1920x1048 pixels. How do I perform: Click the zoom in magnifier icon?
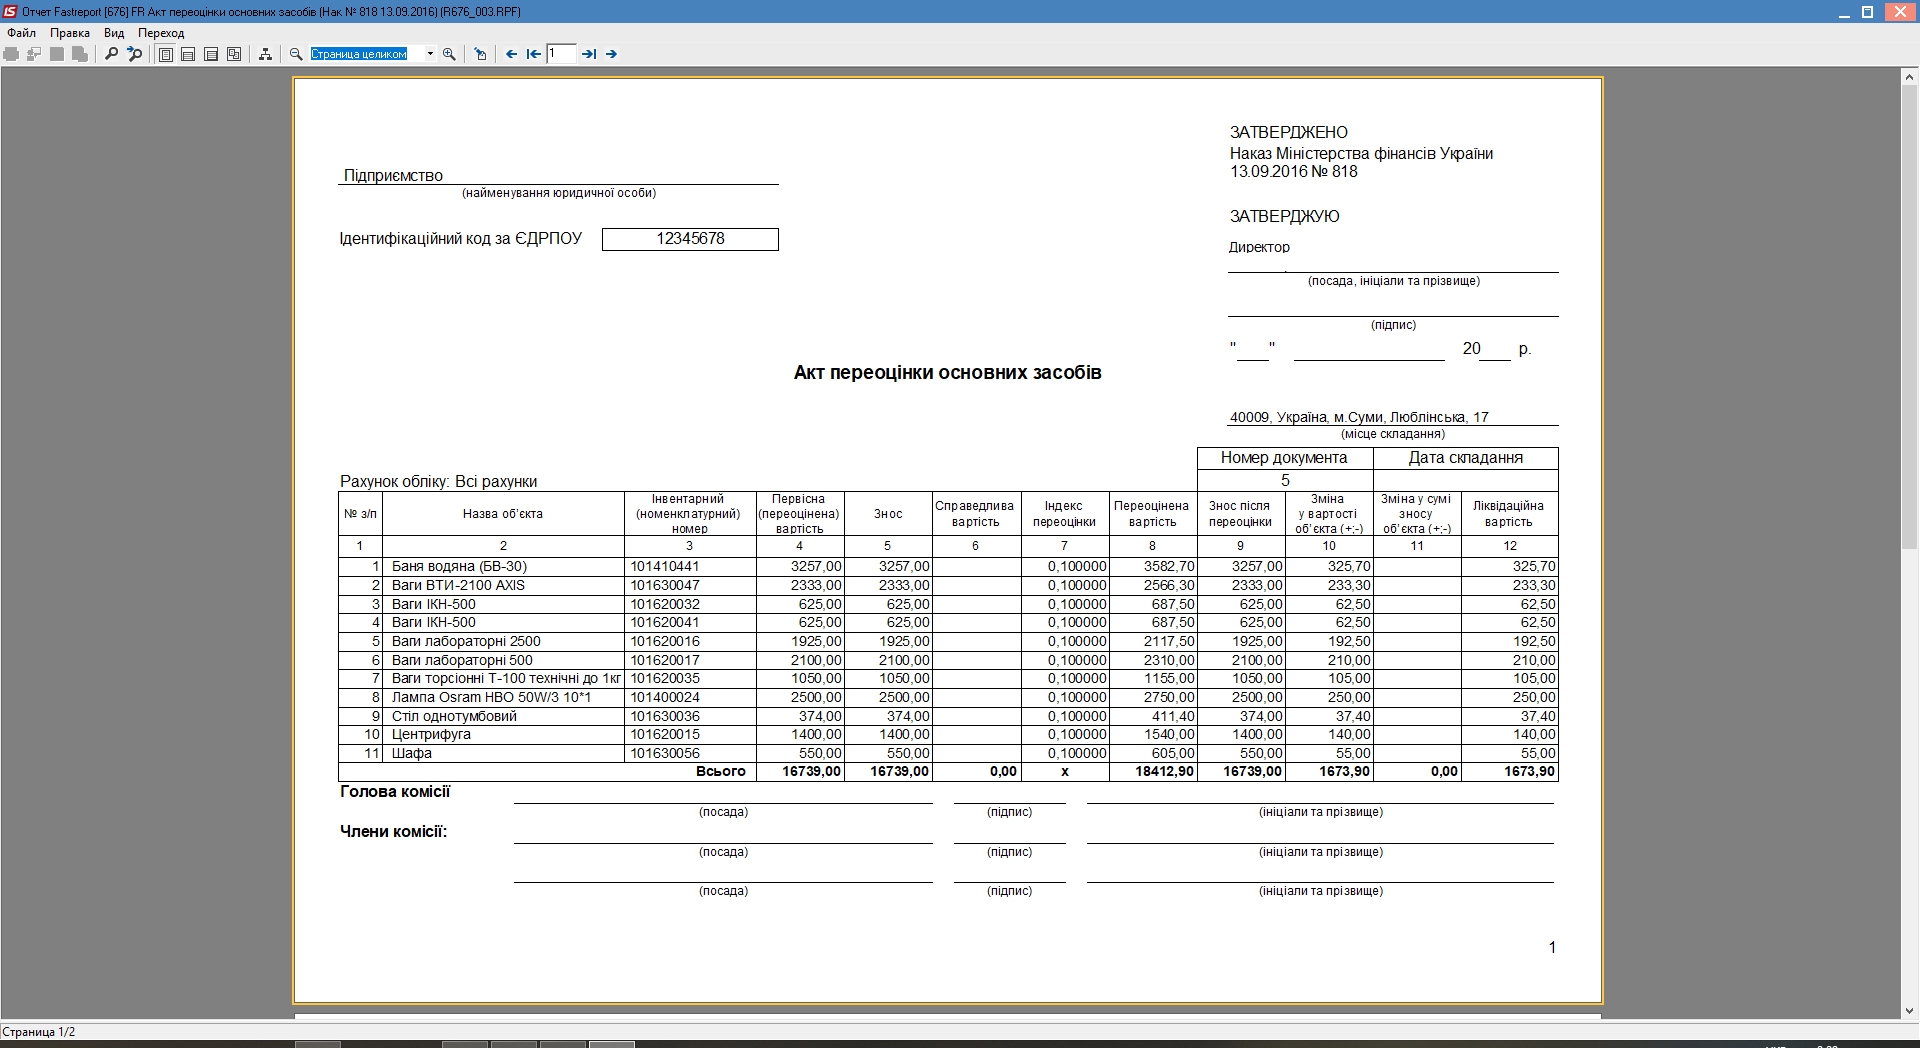pos(449,54)
